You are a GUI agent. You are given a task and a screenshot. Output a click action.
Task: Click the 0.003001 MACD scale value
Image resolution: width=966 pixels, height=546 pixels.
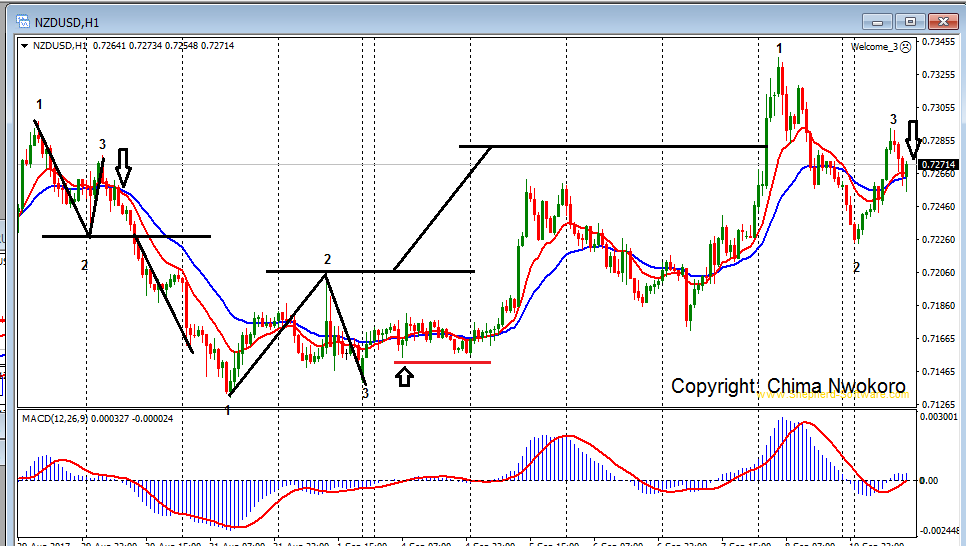[940, 417]
